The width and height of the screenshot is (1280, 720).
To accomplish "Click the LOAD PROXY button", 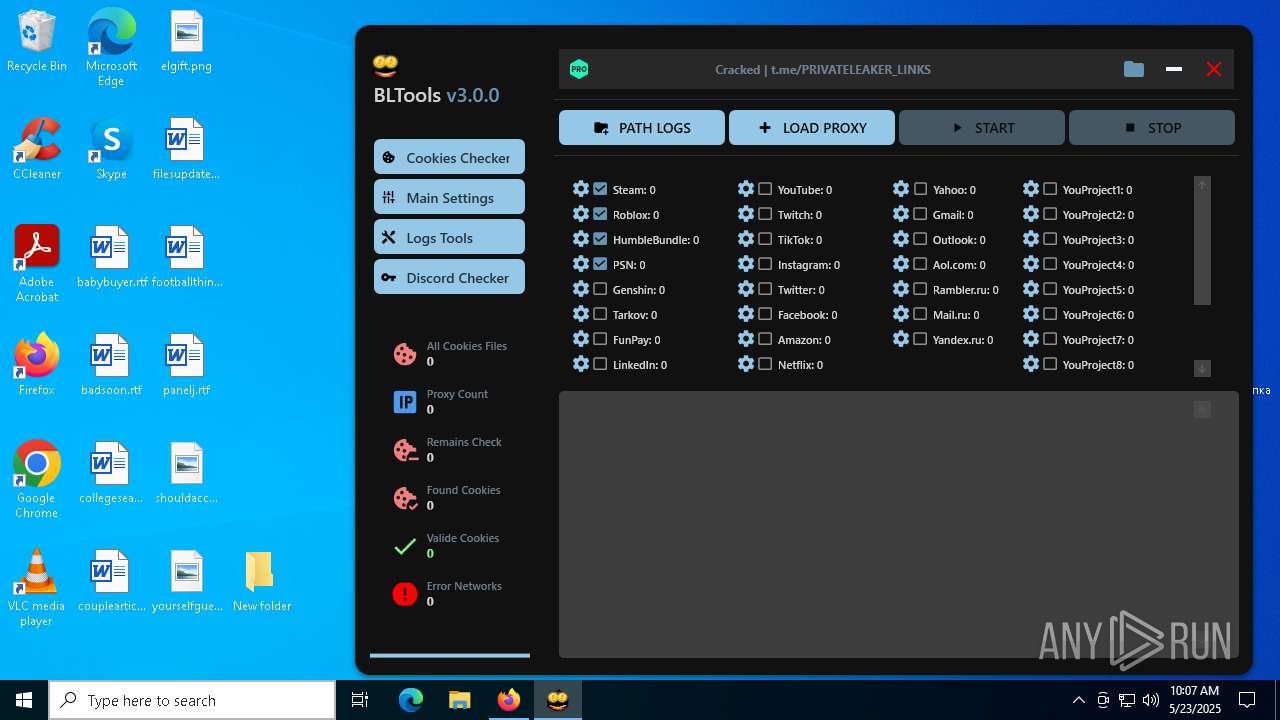I will (x=812, y=128).
